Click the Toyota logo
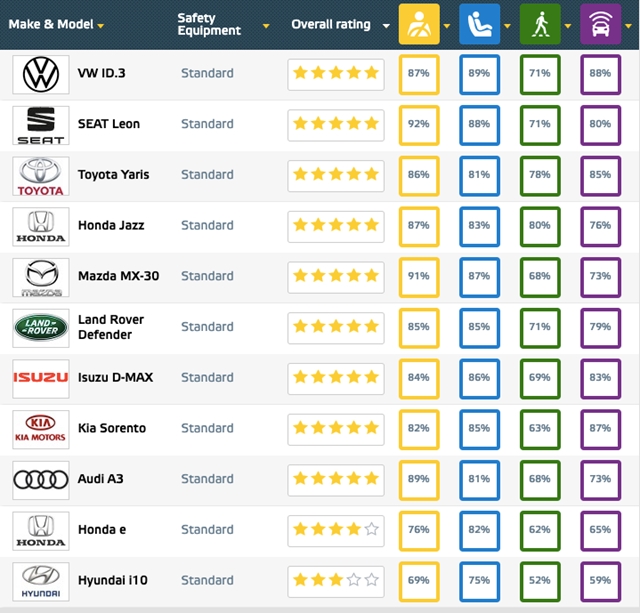Image resolution: width=640 pixels, height=613 pixels. tap(41, 175)
